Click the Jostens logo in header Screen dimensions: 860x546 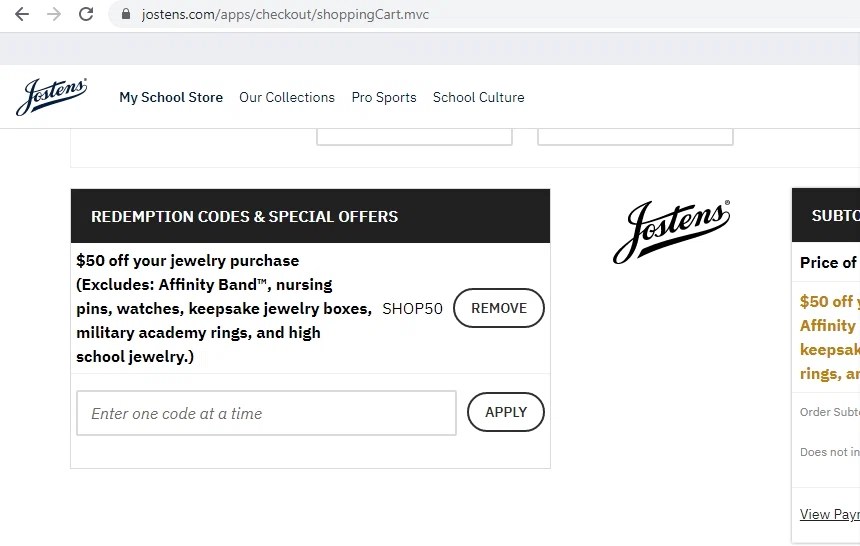coord(51,96)
